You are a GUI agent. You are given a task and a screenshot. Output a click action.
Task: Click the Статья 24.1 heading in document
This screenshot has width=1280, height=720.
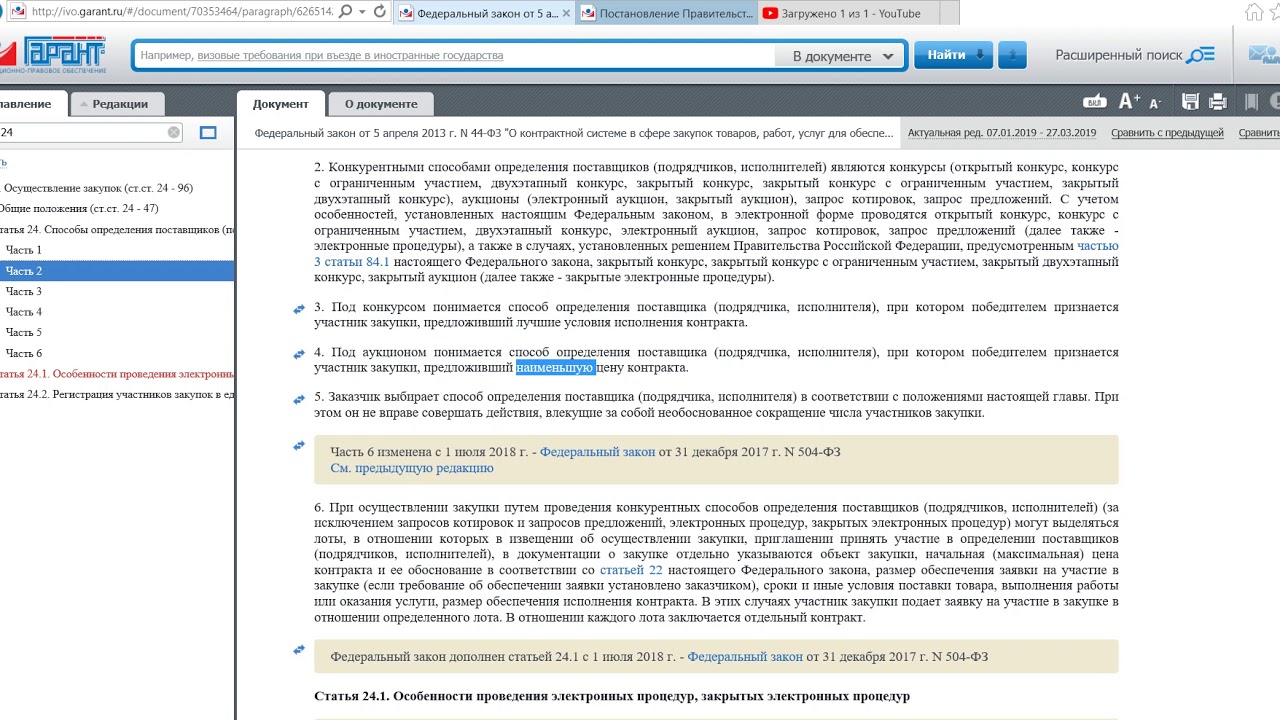(x=612, y=696)
